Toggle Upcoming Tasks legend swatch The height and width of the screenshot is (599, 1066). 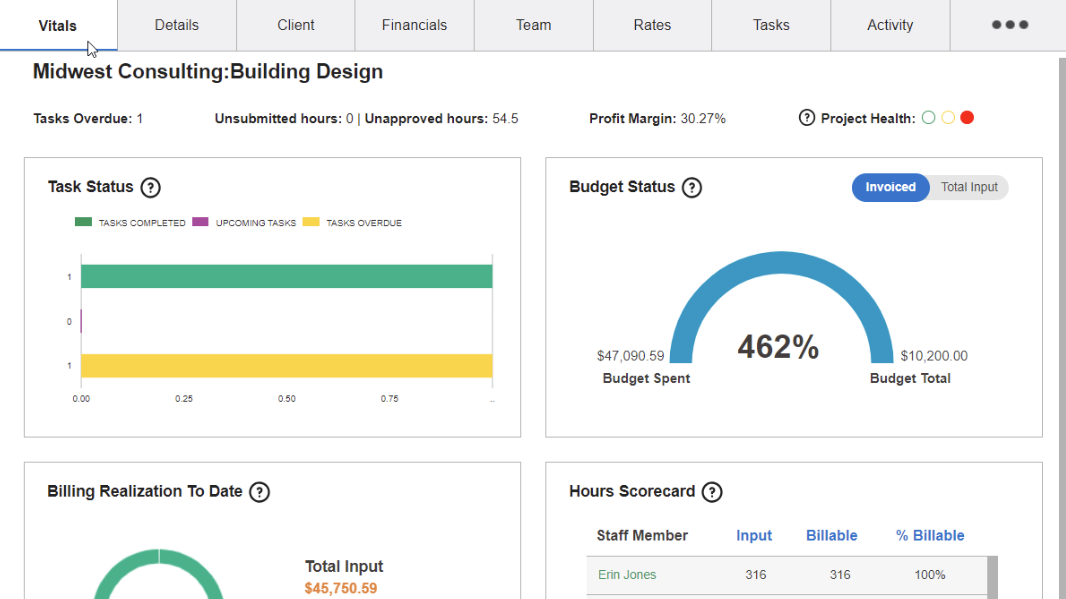click(x=200, y=222)
